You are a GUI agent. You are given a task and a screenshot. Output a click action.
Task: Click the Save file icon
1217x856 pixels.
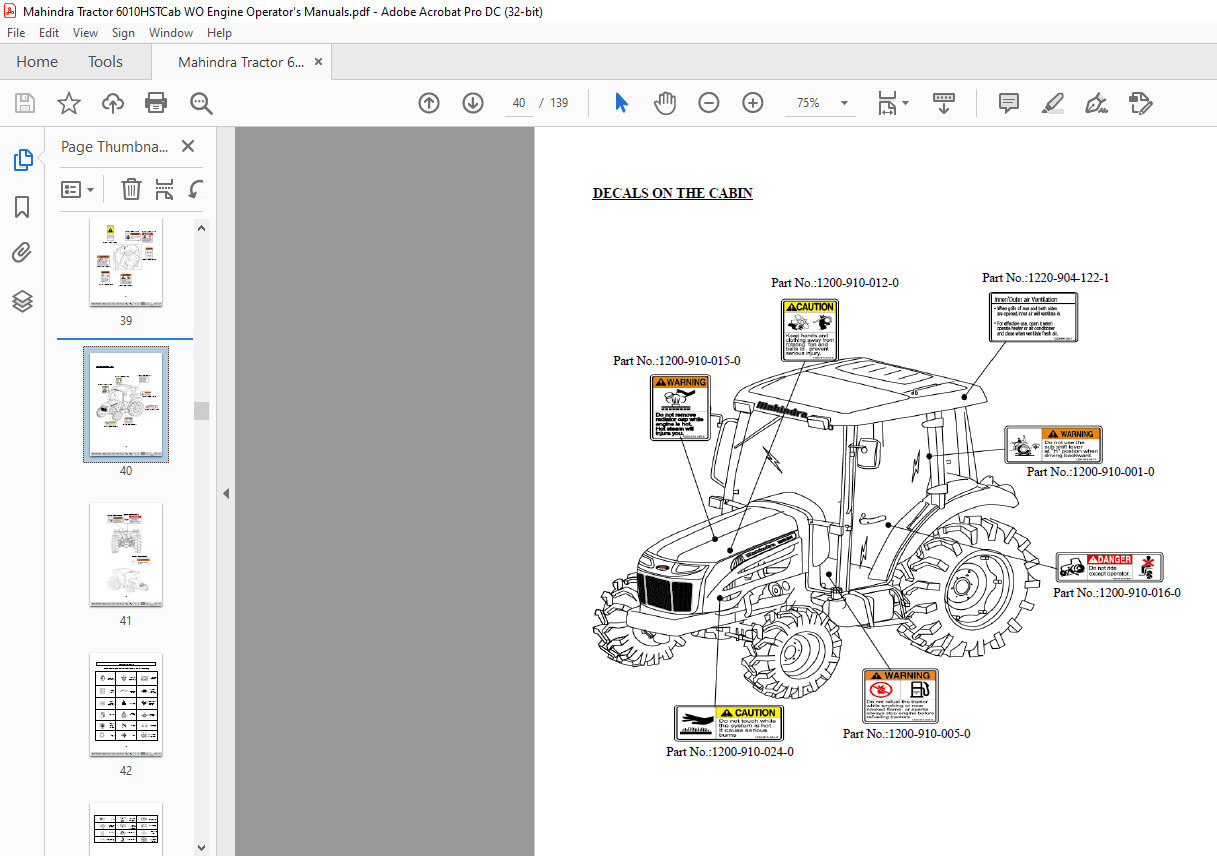coord(24,103)
